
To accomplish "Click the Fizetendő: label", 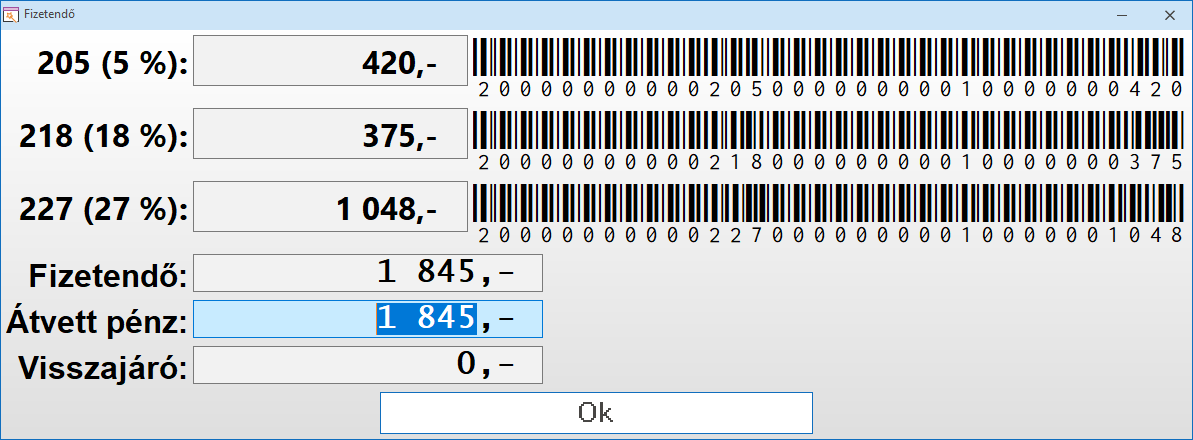I will [108, 276].
